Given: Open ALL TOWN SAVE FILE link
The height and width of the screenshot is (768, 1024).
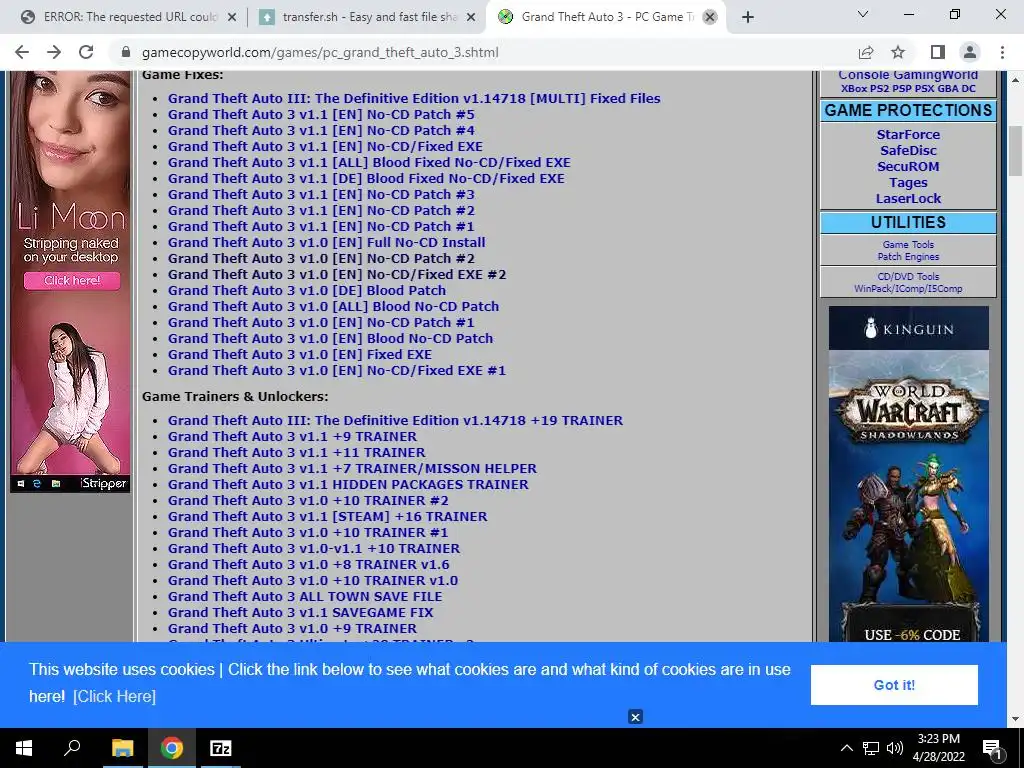Looking at the screenshot, I should tap(305, 597).
